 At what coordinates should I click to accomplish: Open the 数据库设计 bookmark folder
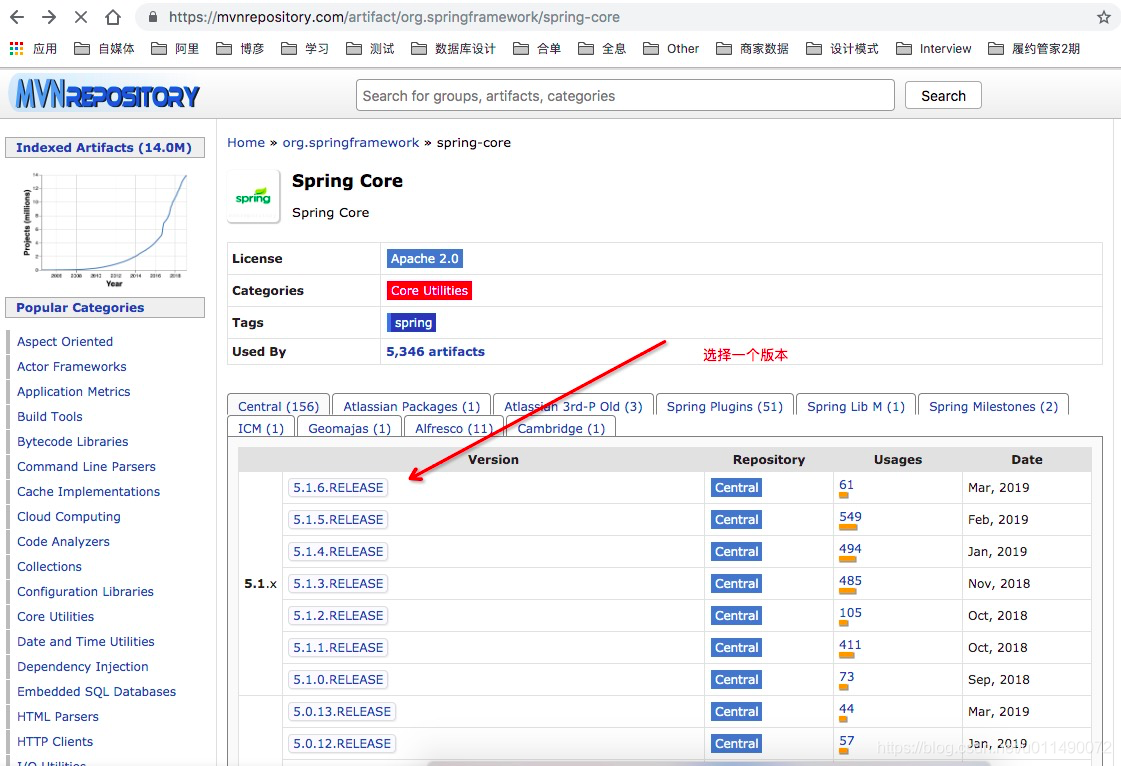point(453,49)
